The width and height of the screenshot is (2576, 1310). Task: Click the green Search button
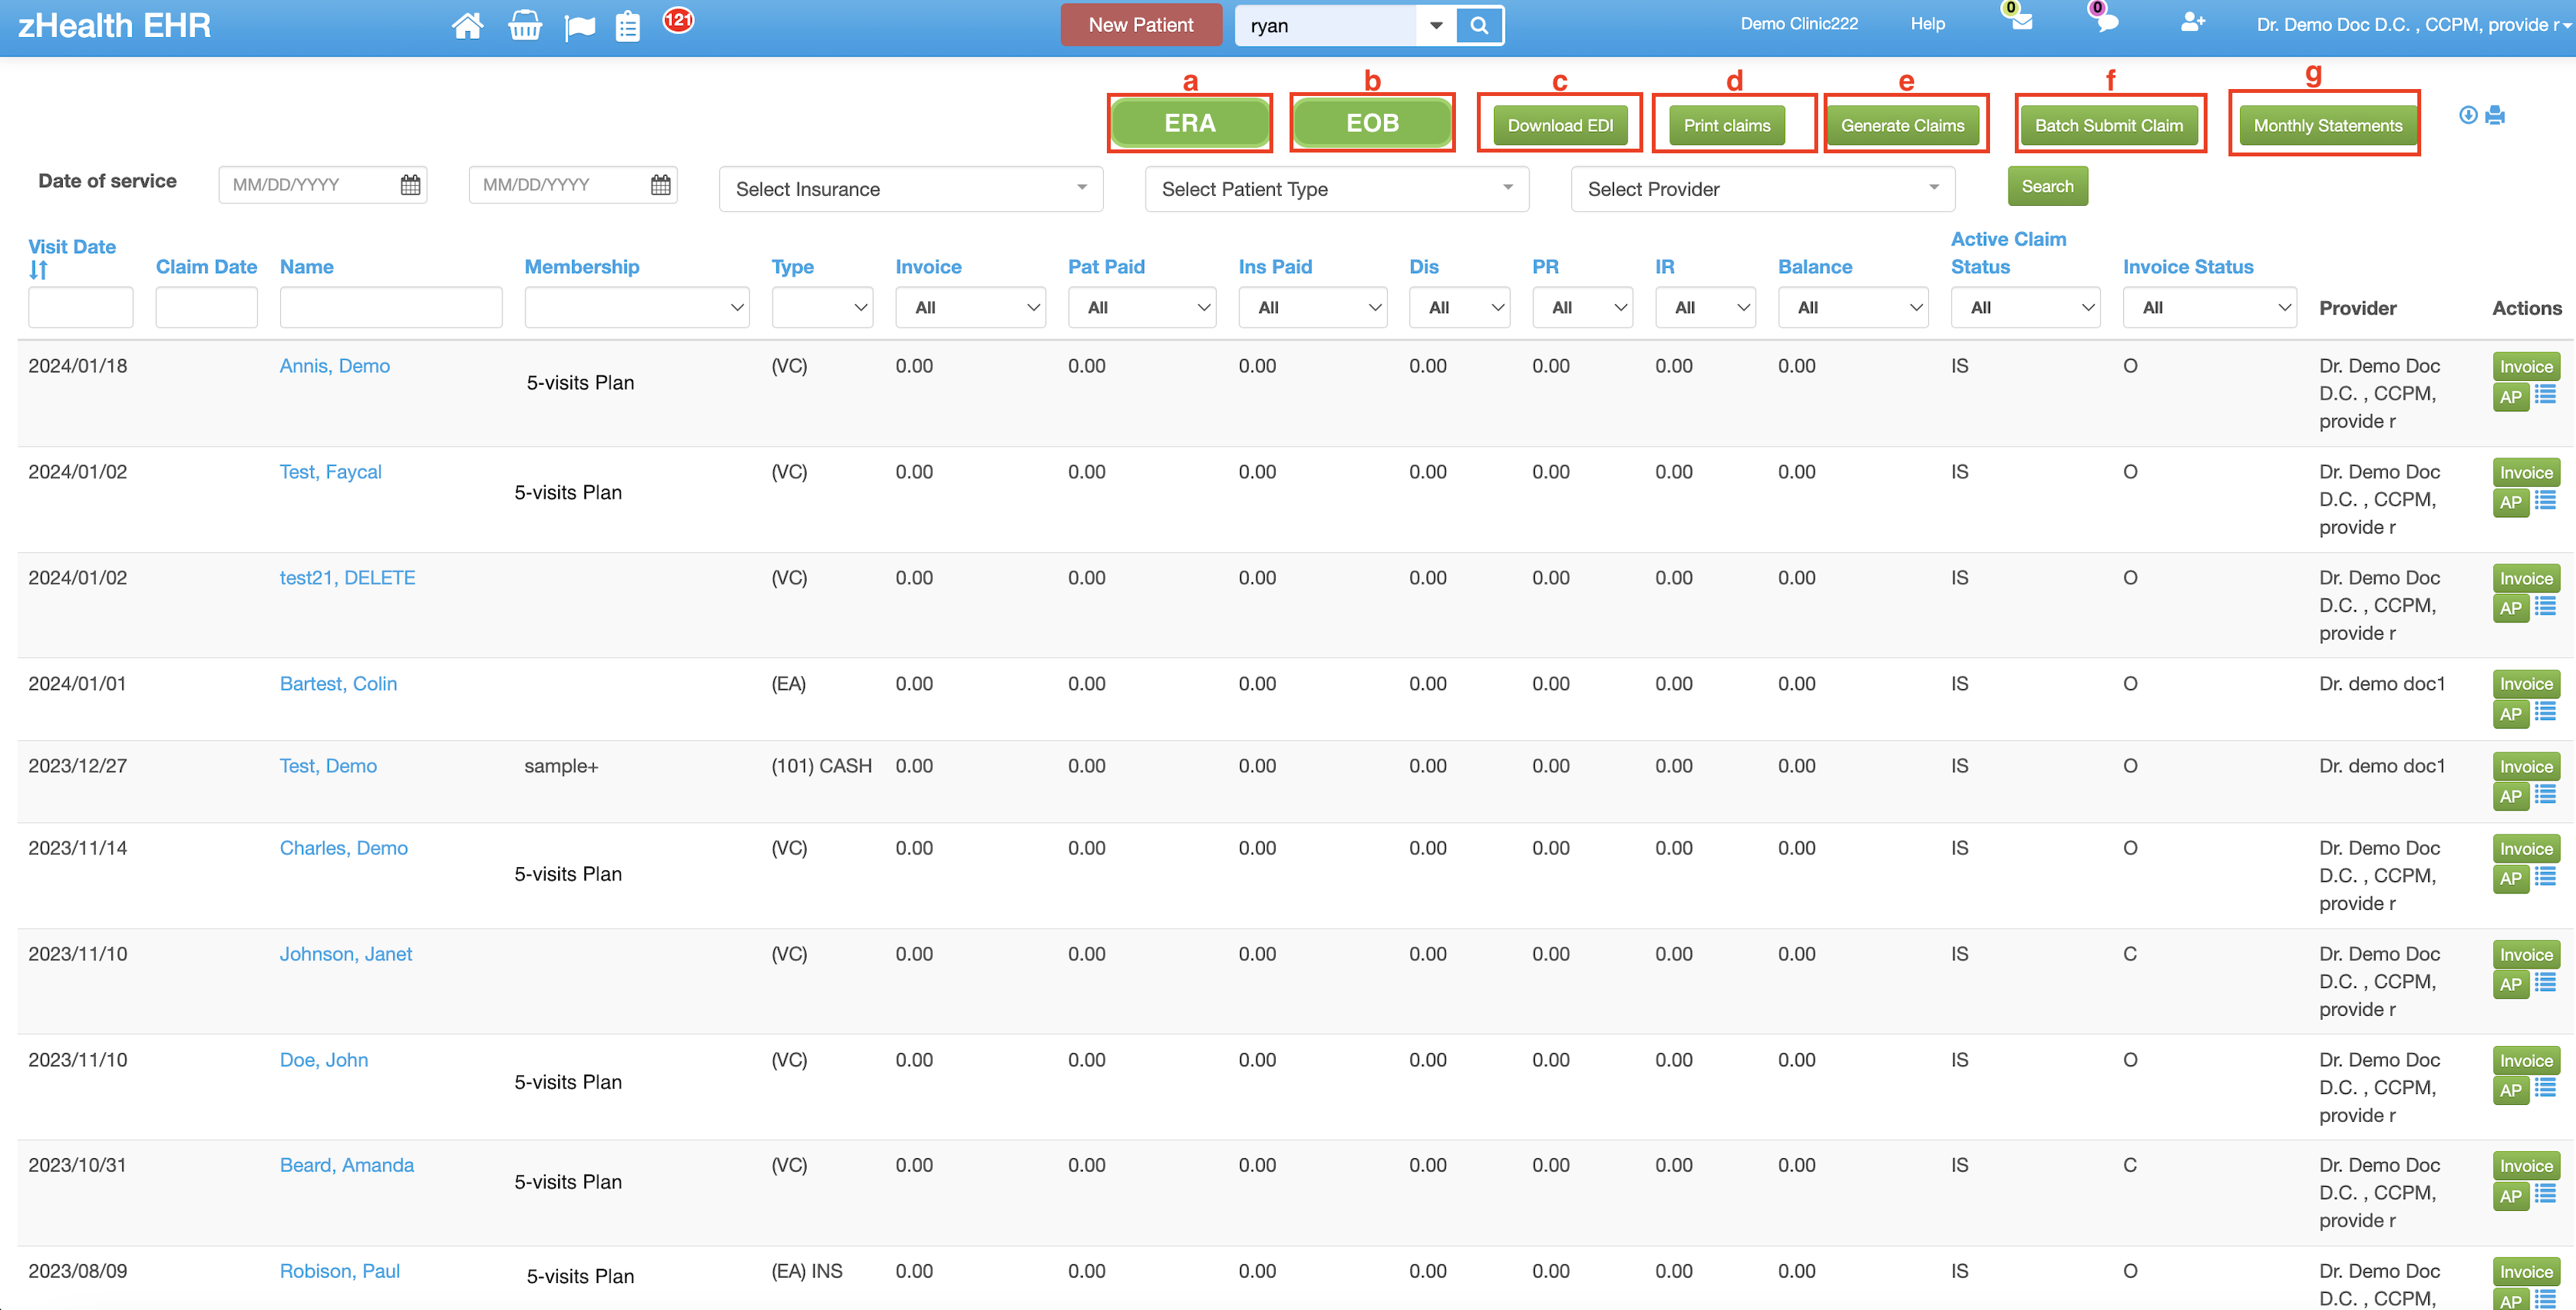coord(2047,186)
